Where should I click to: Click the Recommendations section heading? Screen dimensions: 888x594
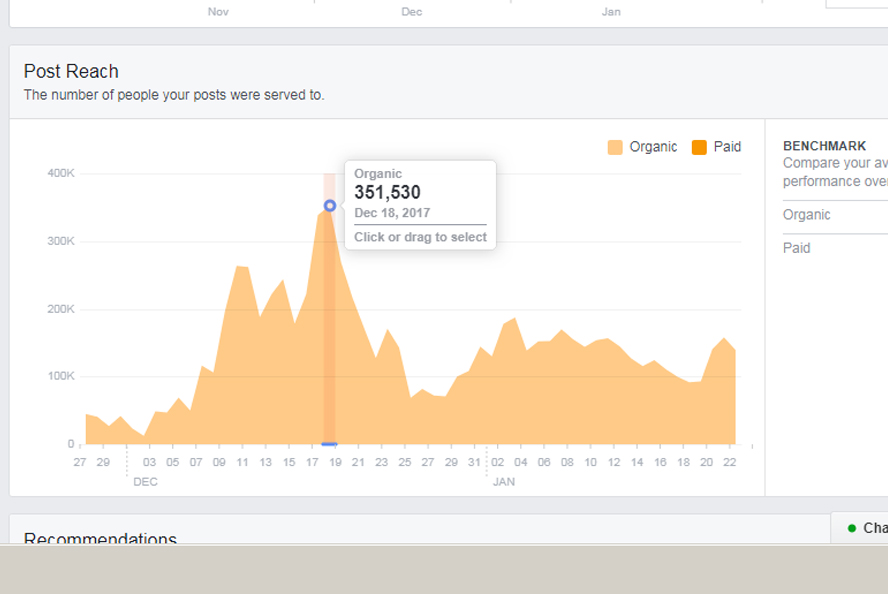click(100, 537)
